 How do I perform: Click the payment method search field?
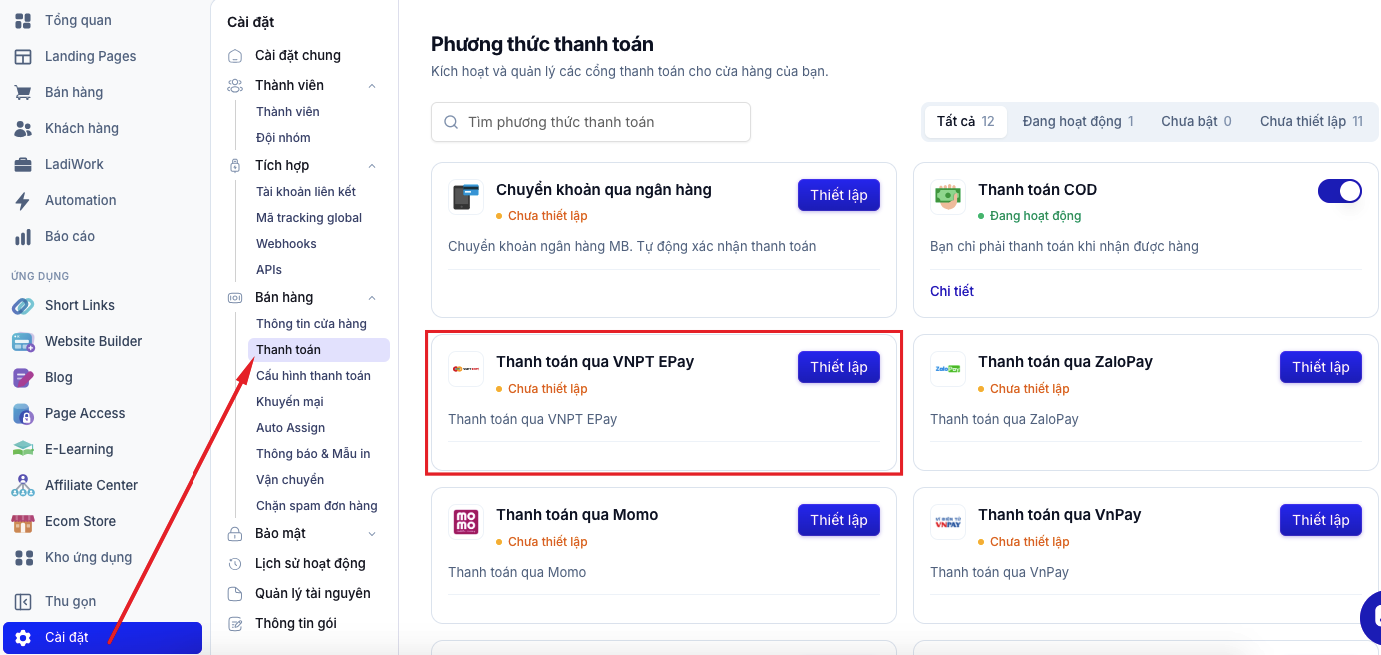click(591, 122)
